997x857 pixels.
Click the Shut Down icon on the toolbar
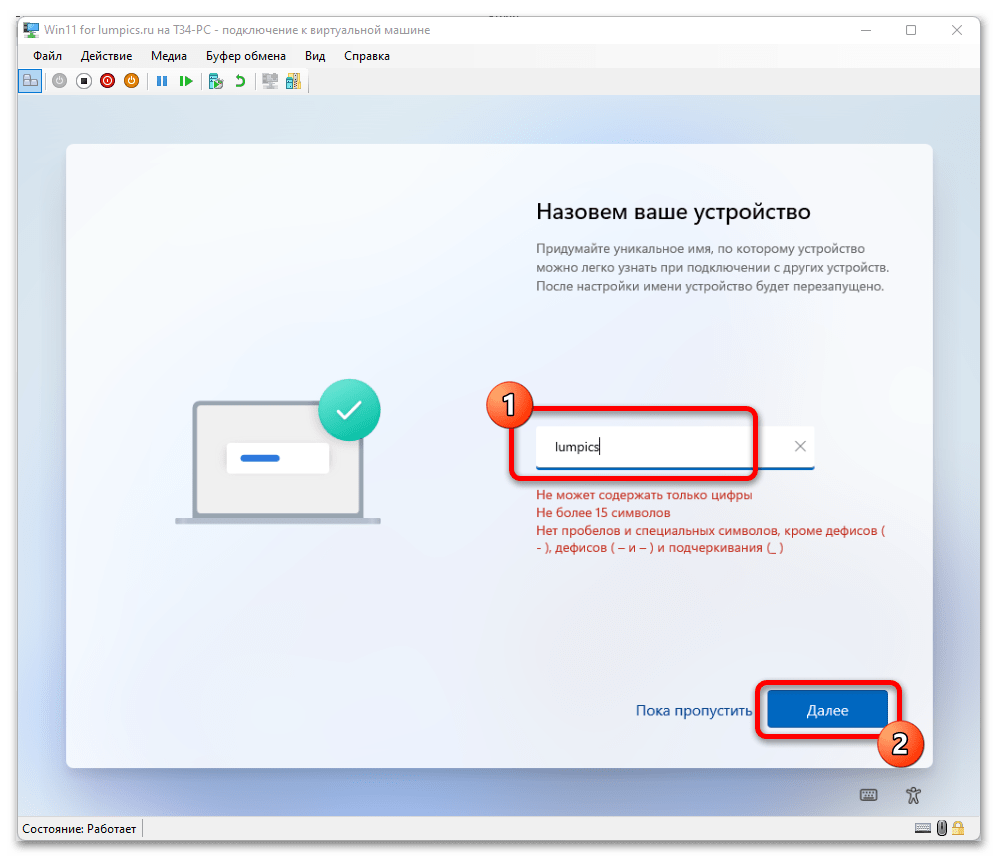pos(108,81)
